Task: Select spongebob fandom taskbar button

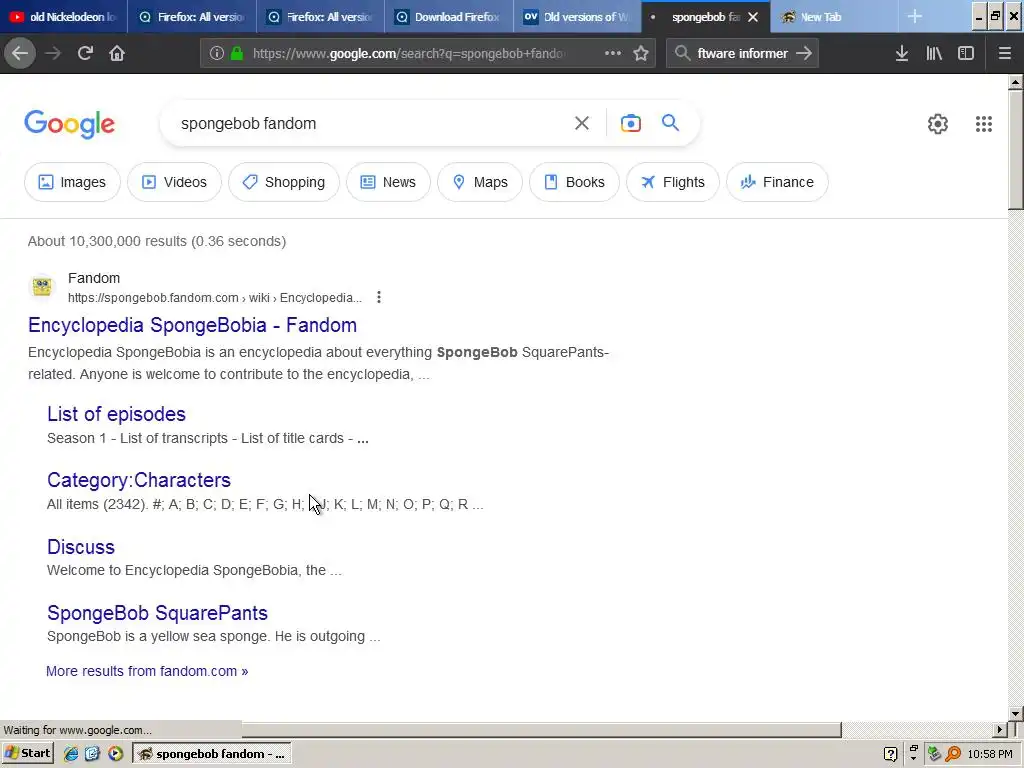Action: click(x=212, y=754)
